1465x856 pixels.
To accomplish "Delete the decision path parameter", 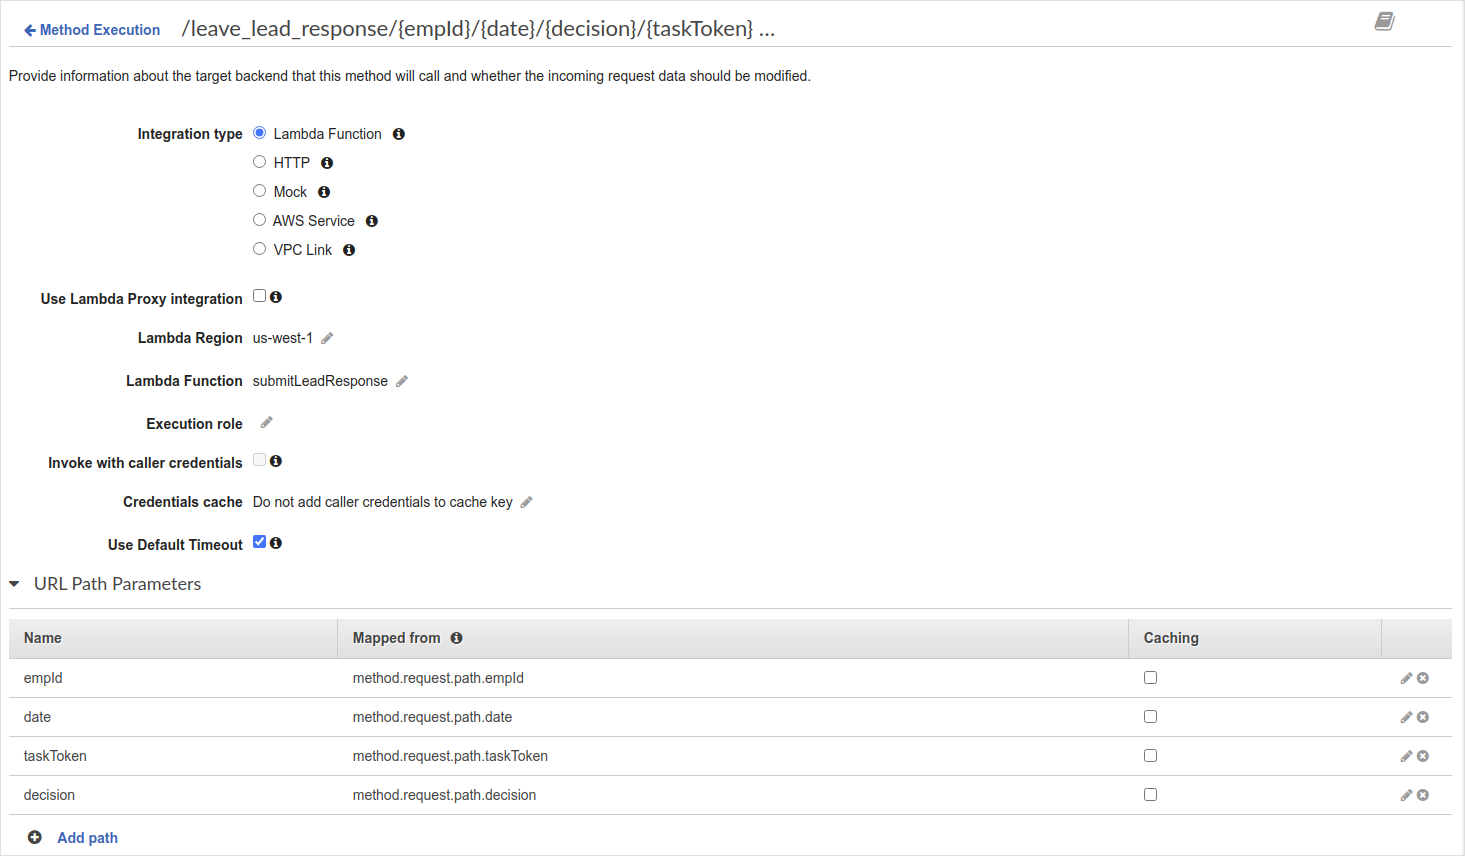I will pos(1422,795).
